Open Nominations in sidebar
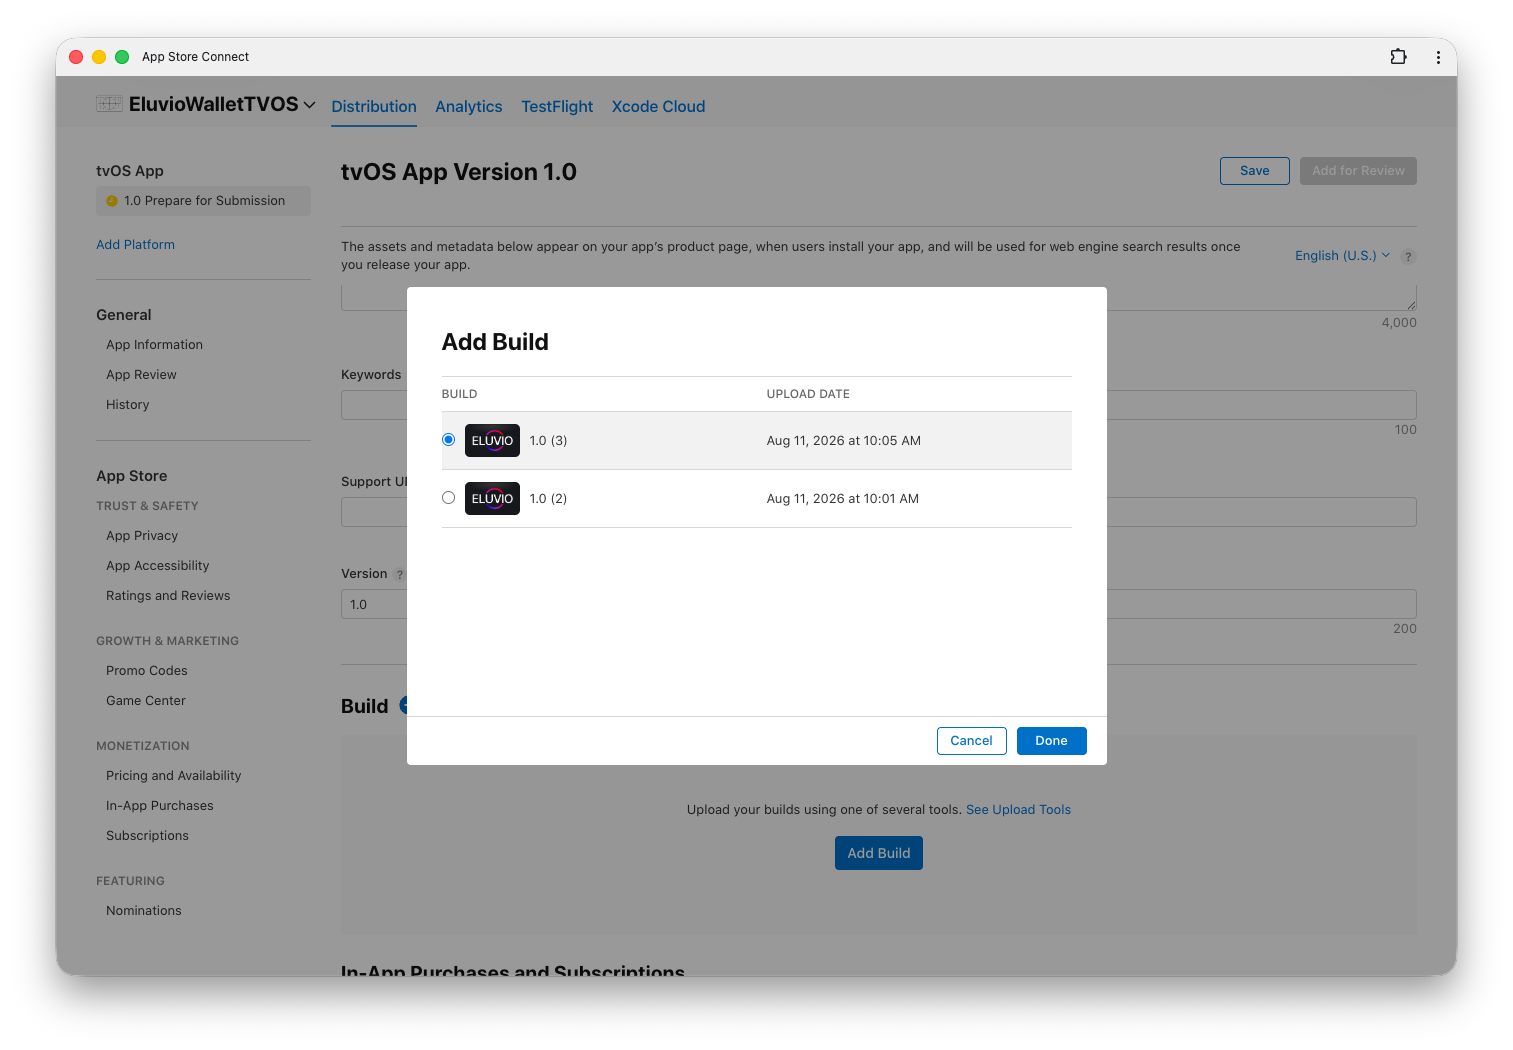This screenshot has width=1513, height=1050. pyautogui.click(x=144, y=911)
